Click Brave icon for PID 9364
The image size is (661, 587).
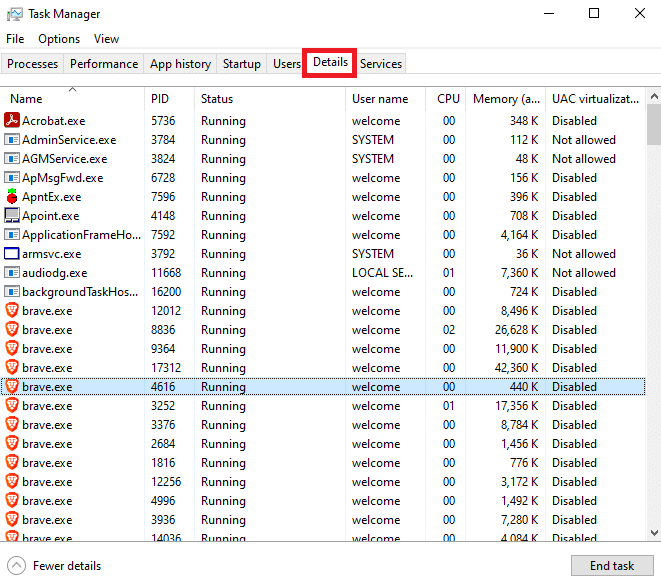12,348
